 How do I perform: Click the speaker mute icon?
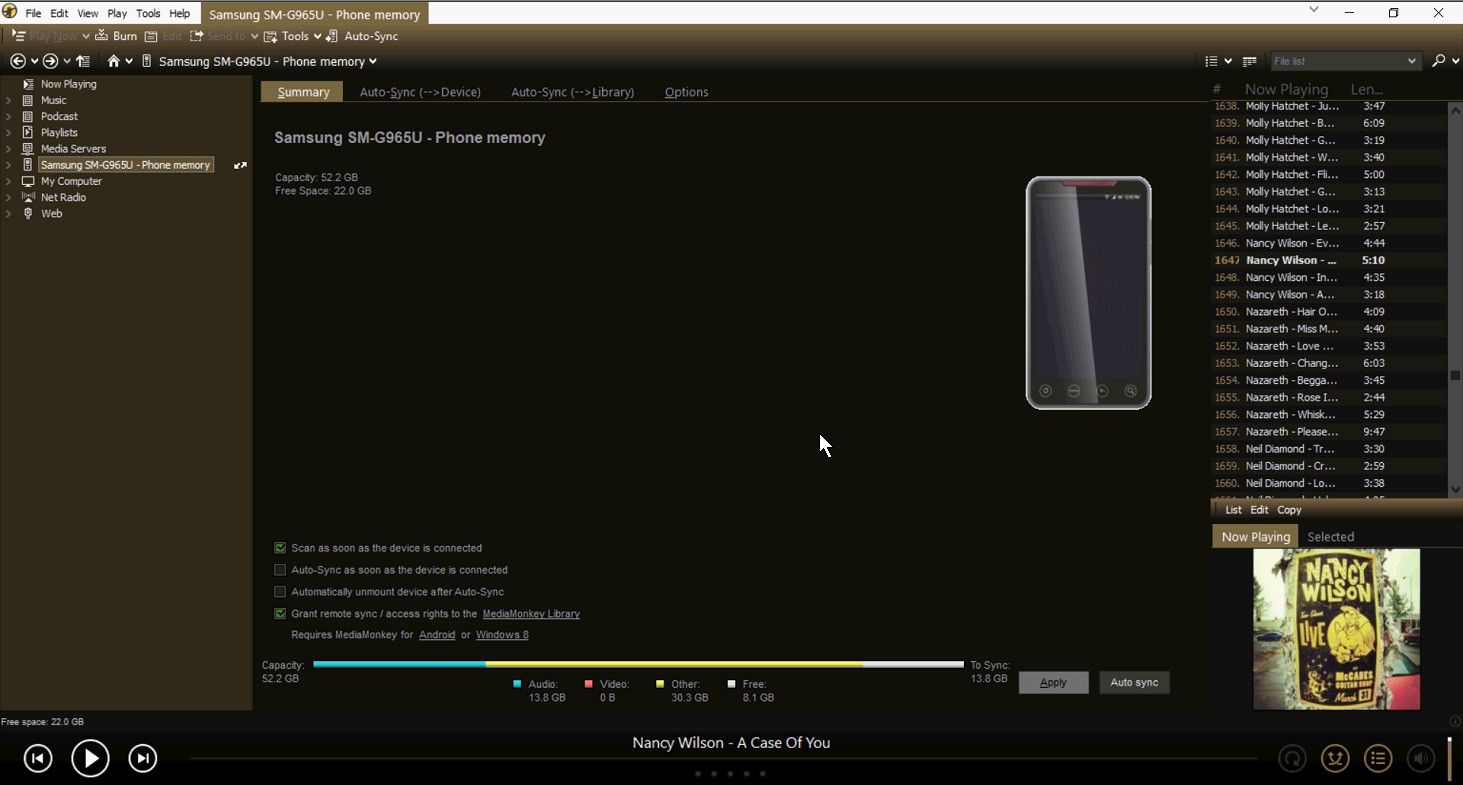1420,759
